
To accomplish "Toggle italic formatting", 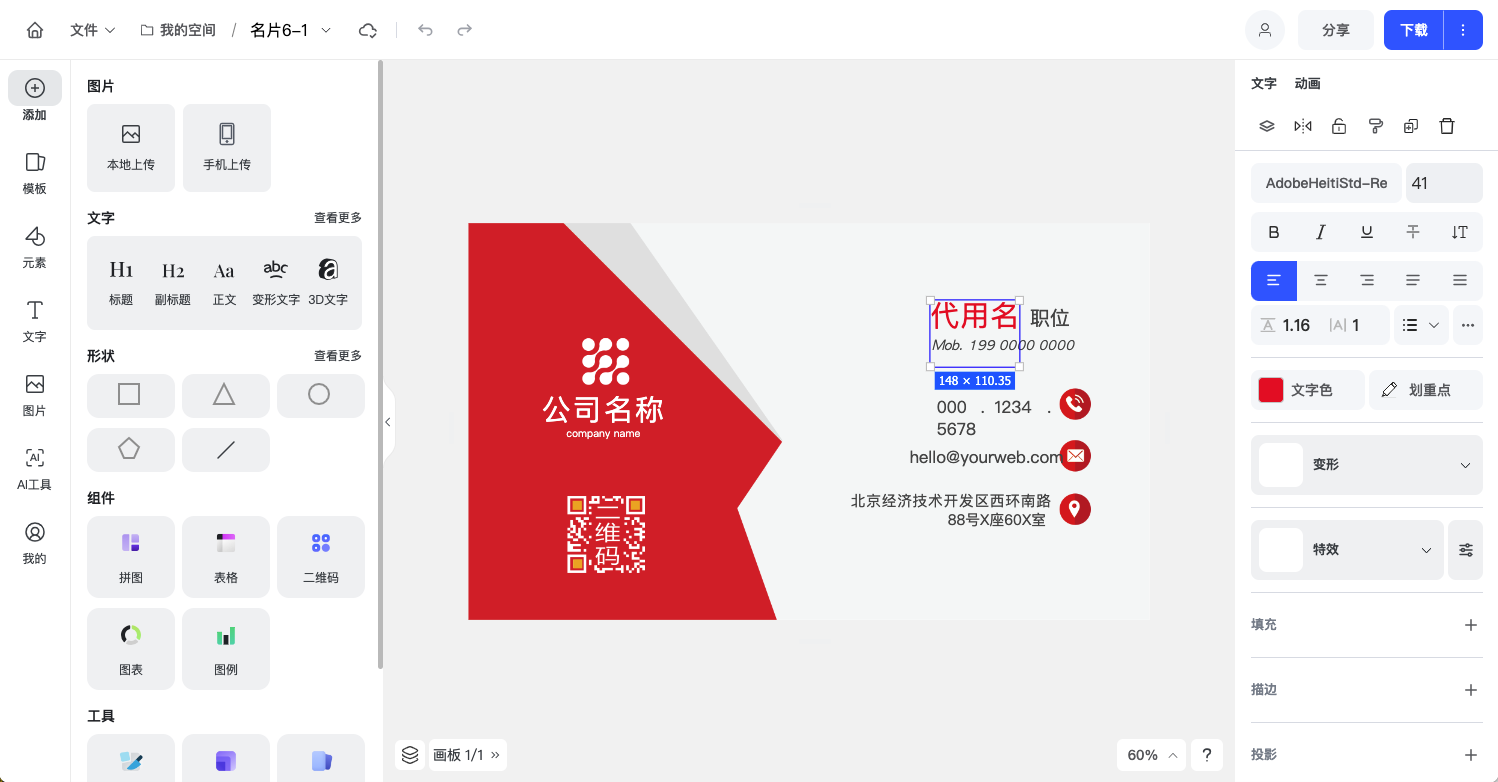I will point(1320,232).
